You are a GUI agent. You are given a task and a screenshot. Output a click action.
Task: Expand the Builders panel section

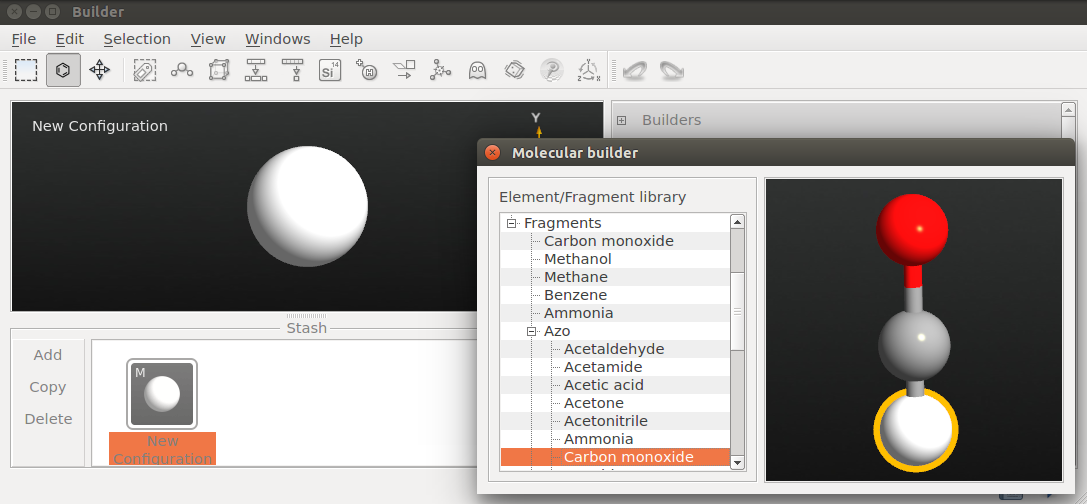pyautogui.click(x=622, y=120)
